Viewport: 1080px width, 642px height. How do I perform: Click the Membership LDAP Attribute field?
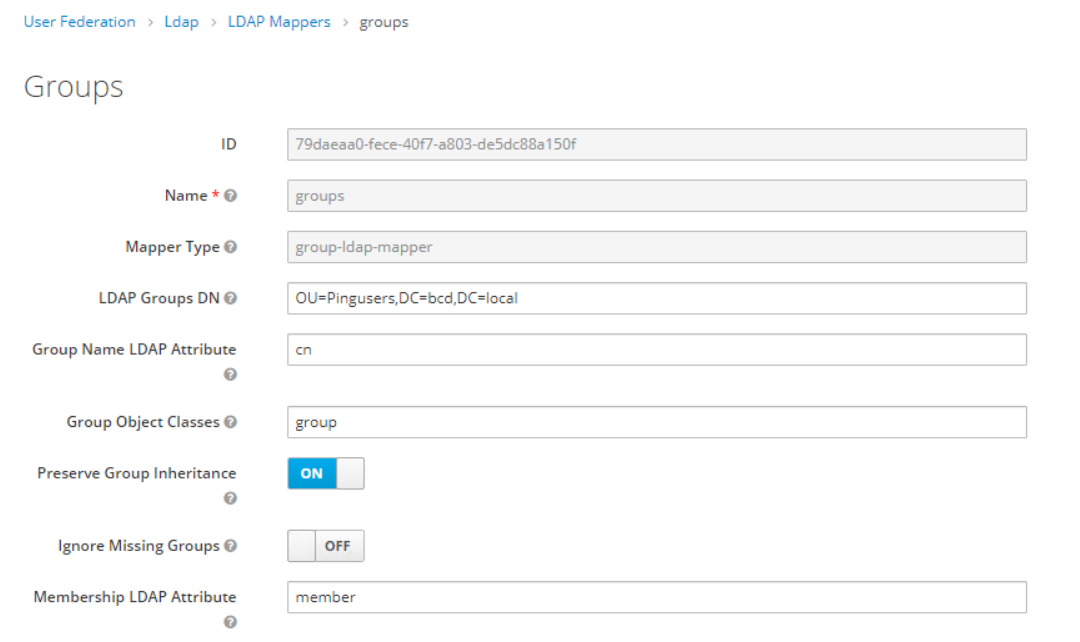[656, 597]
